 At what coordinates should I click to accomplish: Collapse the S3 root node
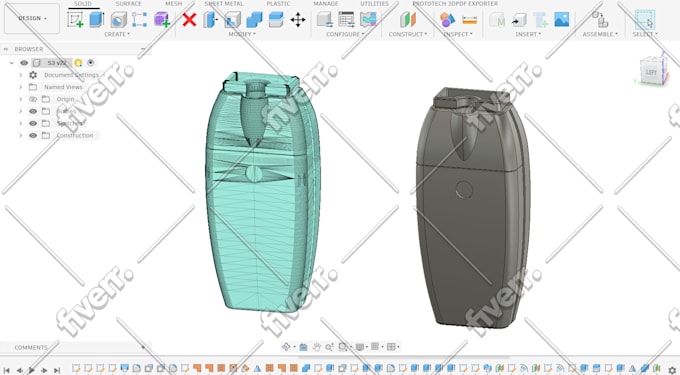pos(12,63)
